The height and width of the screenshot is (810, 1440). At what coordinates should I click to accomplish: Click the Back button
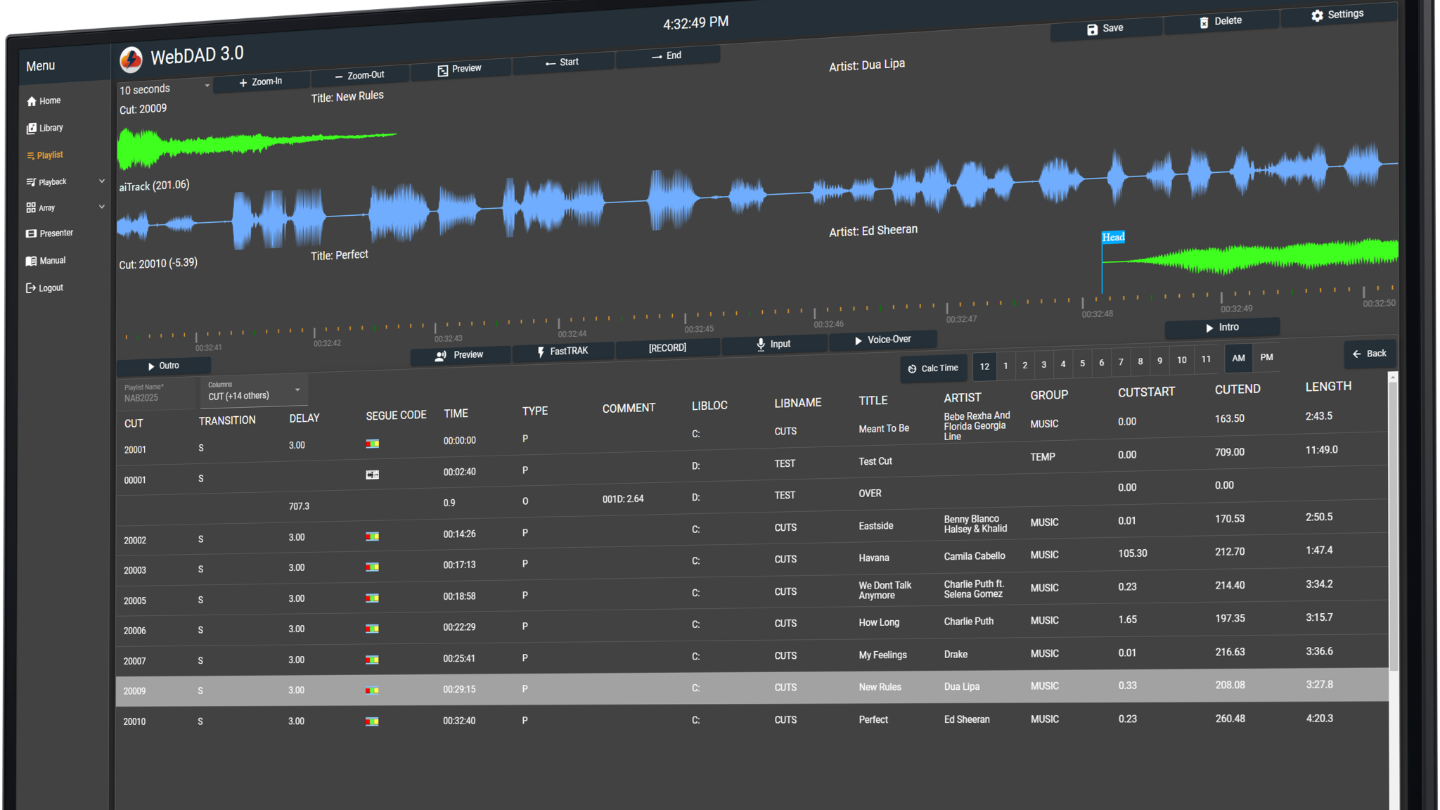[x=1369, y=353]
